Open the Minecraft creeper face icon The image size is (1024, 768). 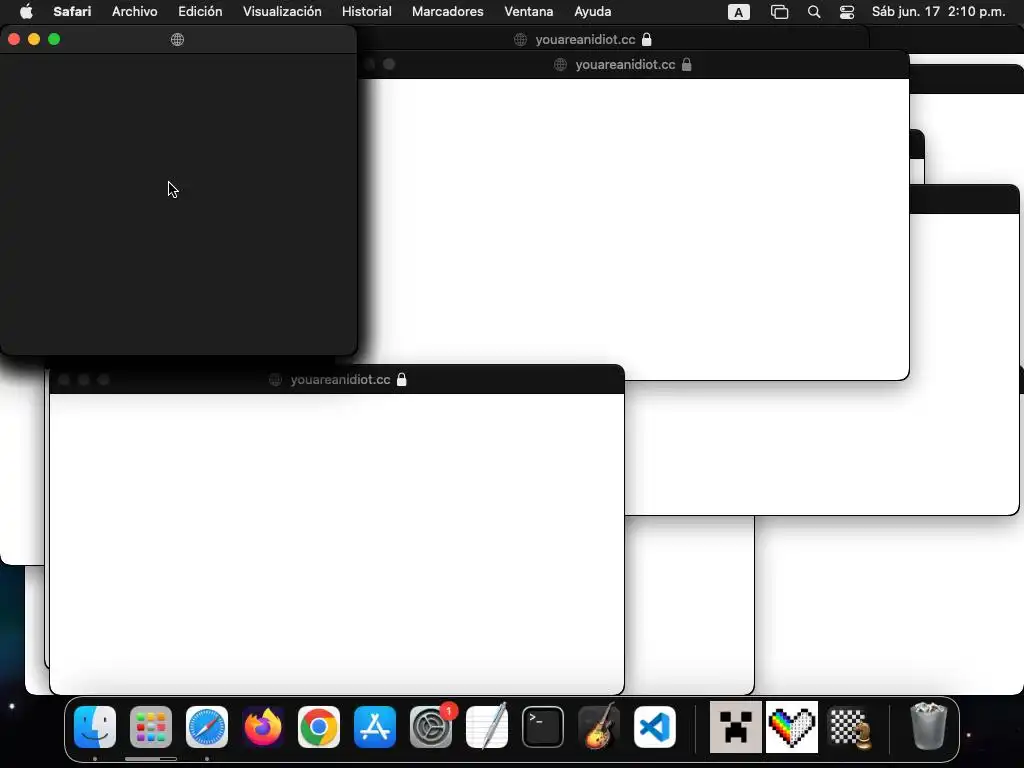click(x=736, y=727)
